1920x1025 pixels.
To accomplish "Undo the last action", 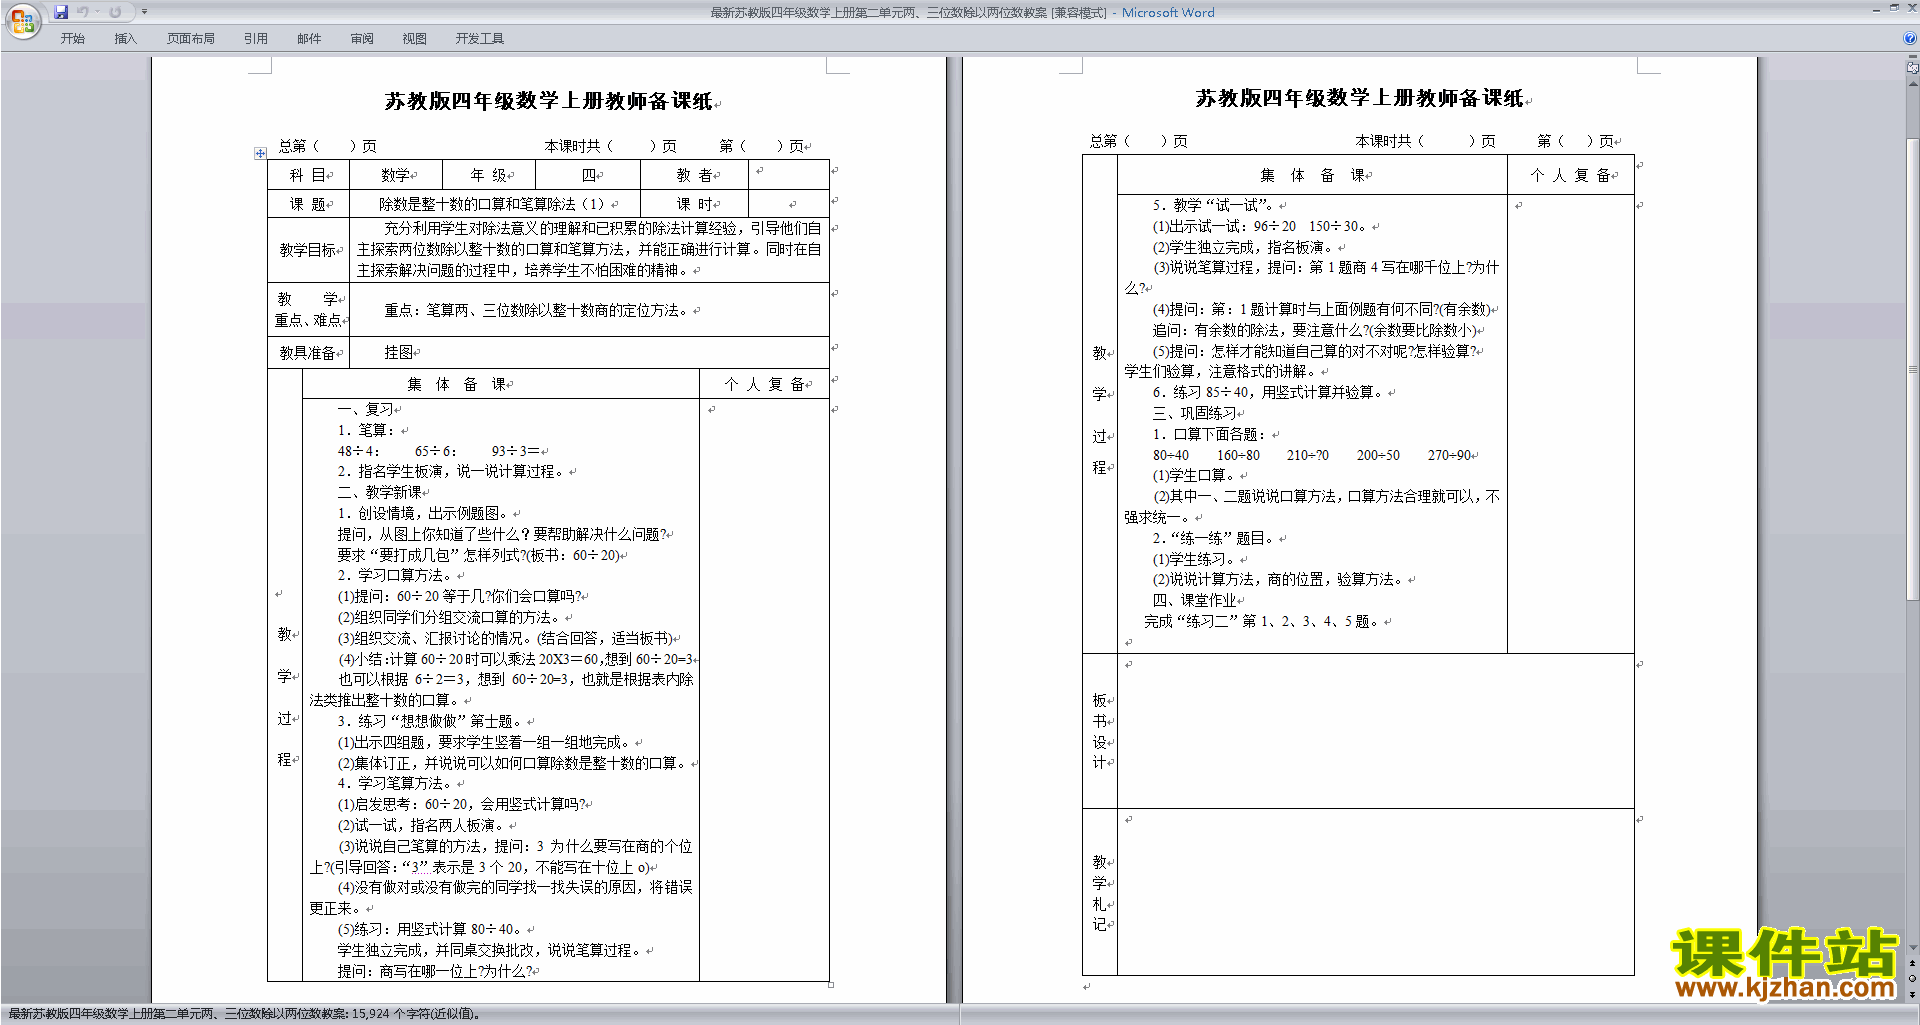I will (82, 12).
